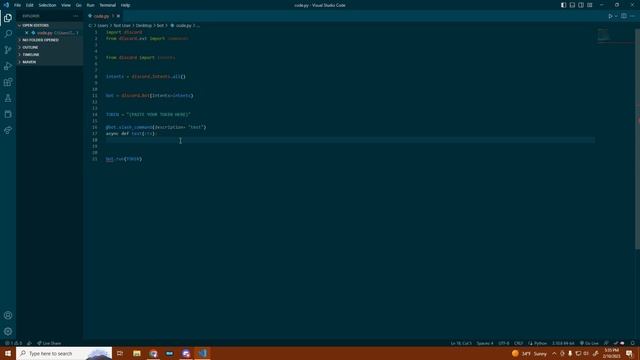Open the Source Control view
Image resolution: width=640 pixels, height=360 pixels.
(8, 50)
